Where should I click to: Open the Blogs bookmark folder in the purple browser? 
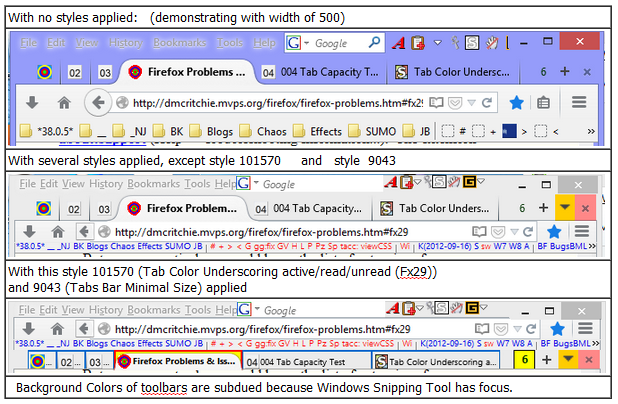211,131
